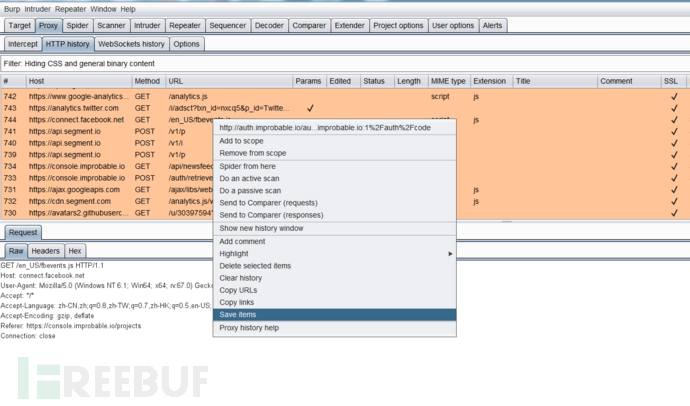The width and height of the screenshot is (690, 406).
Task: Sort history by URL column header
Action: [x=229, y=81]
